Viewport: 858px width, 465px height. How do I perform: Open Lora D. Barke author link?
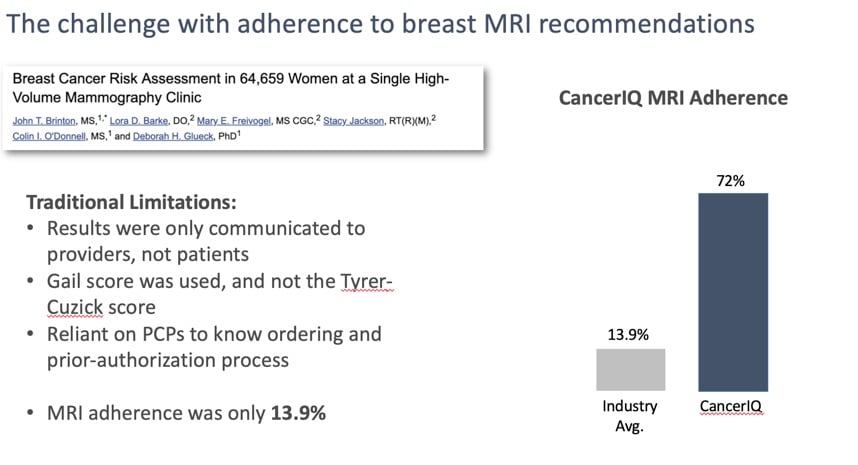138,121
